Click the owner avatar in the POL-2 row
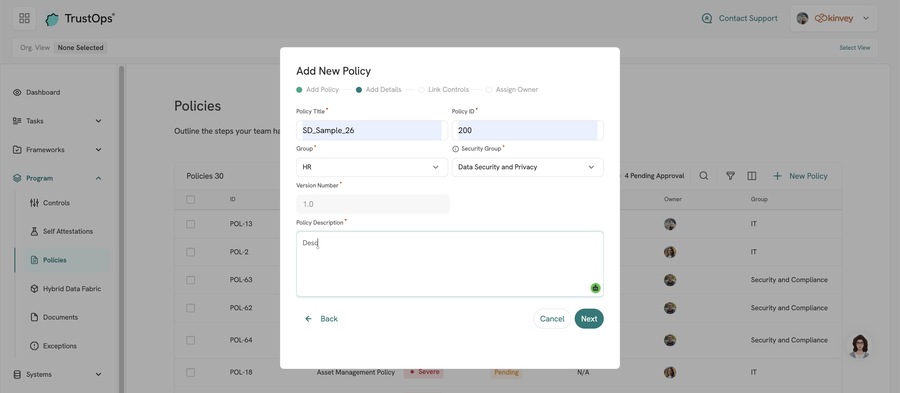900x393 pixels. 670,252
